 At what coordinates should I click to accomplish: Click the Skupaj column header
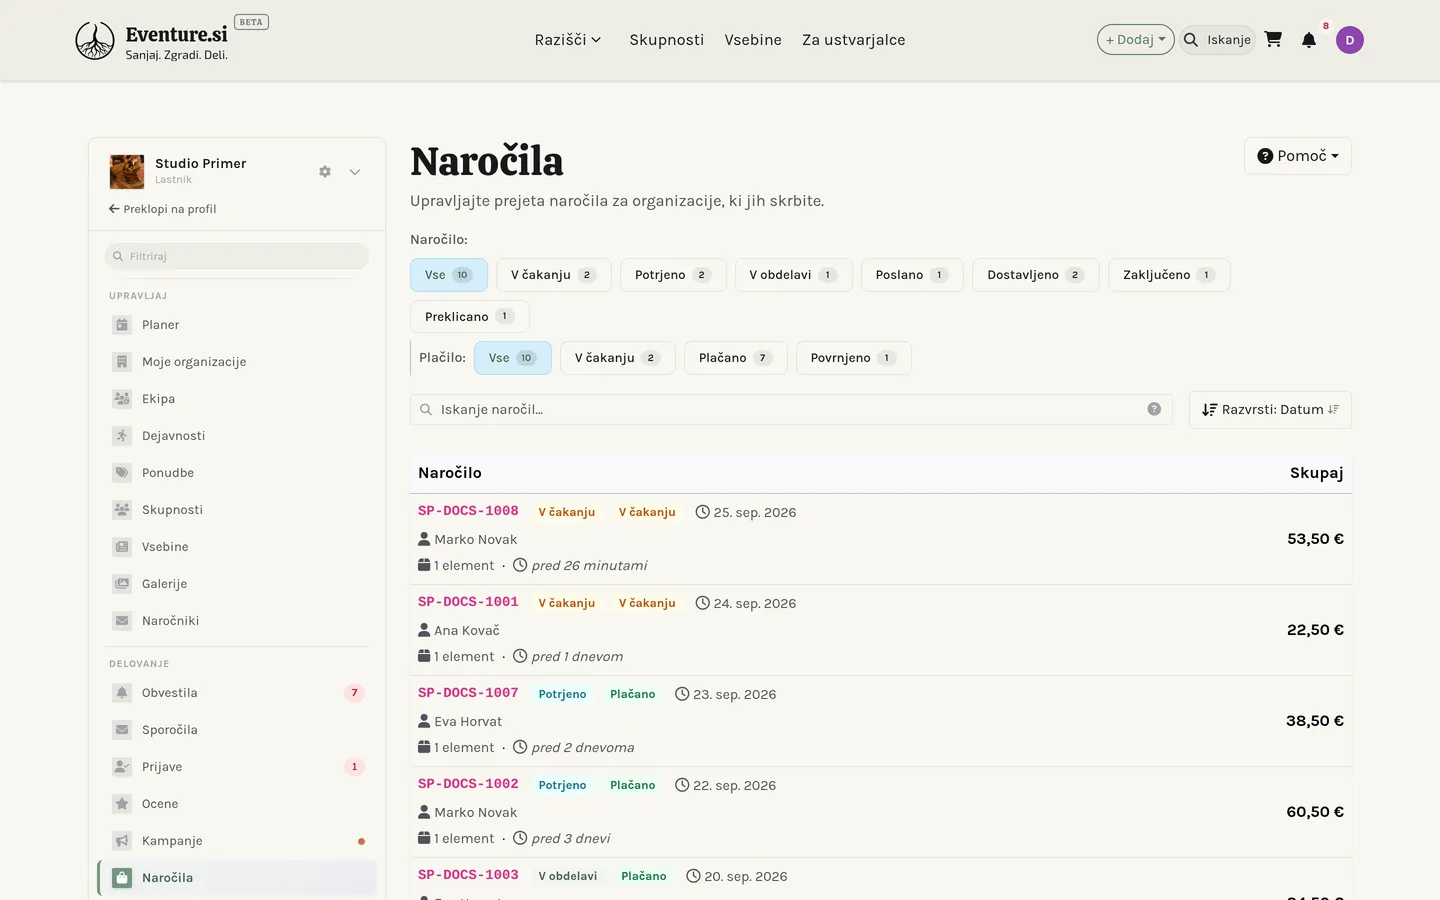1316,473
